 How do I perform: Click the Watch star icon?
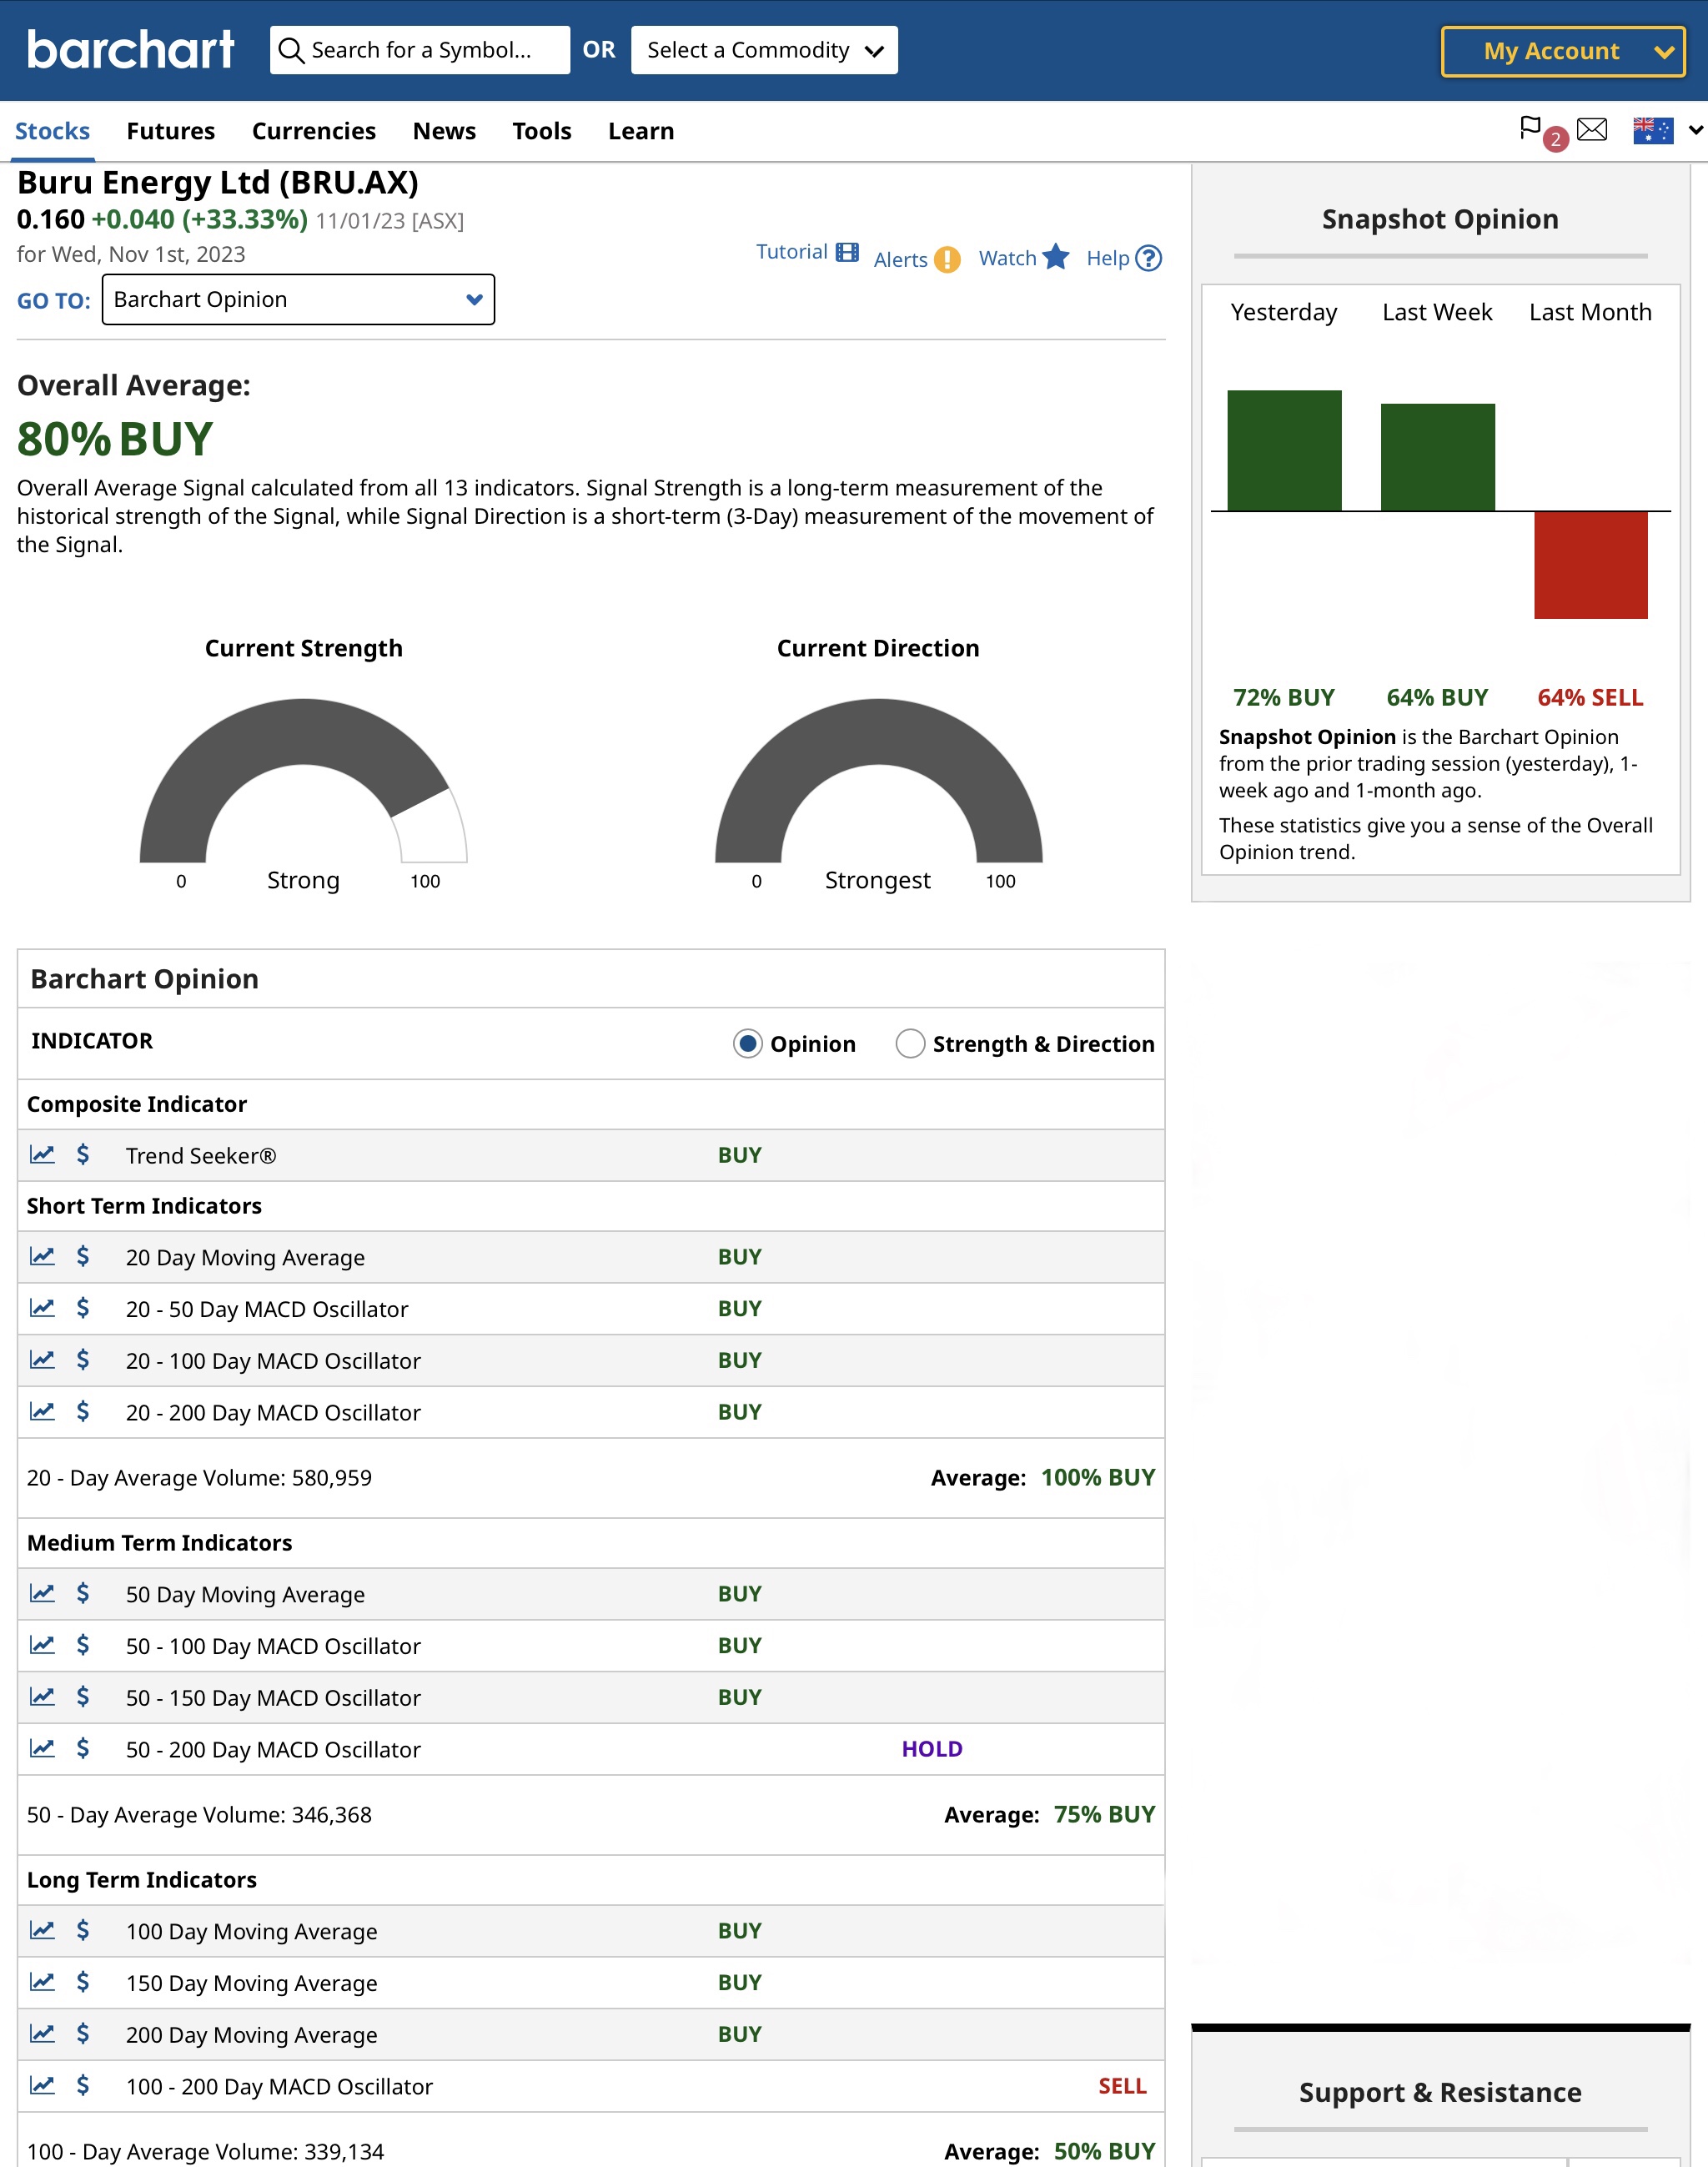(x=1056, y=257)
